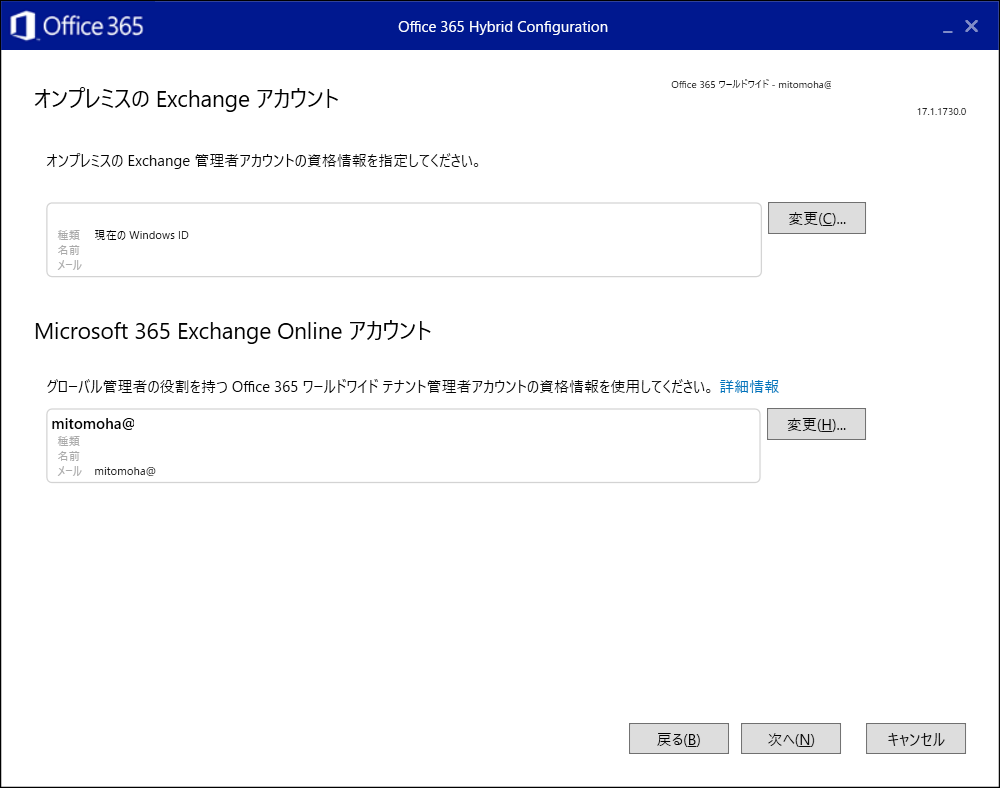The width and height of the screenshot is (1000, 788).
Task: Cancel the wizard with キャンセル
Action: [916, 738]
